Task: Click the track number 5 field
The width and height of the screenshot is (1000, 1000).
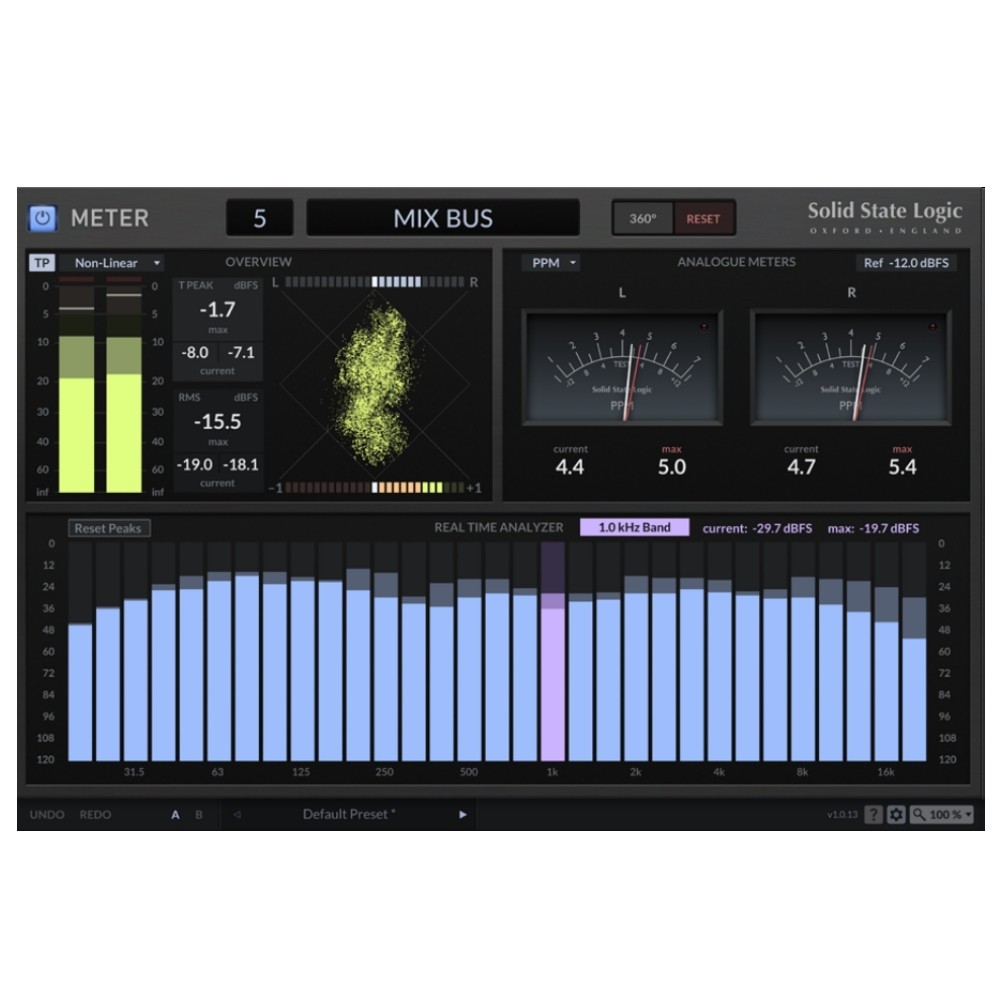Action: click(x=260, y=218)
